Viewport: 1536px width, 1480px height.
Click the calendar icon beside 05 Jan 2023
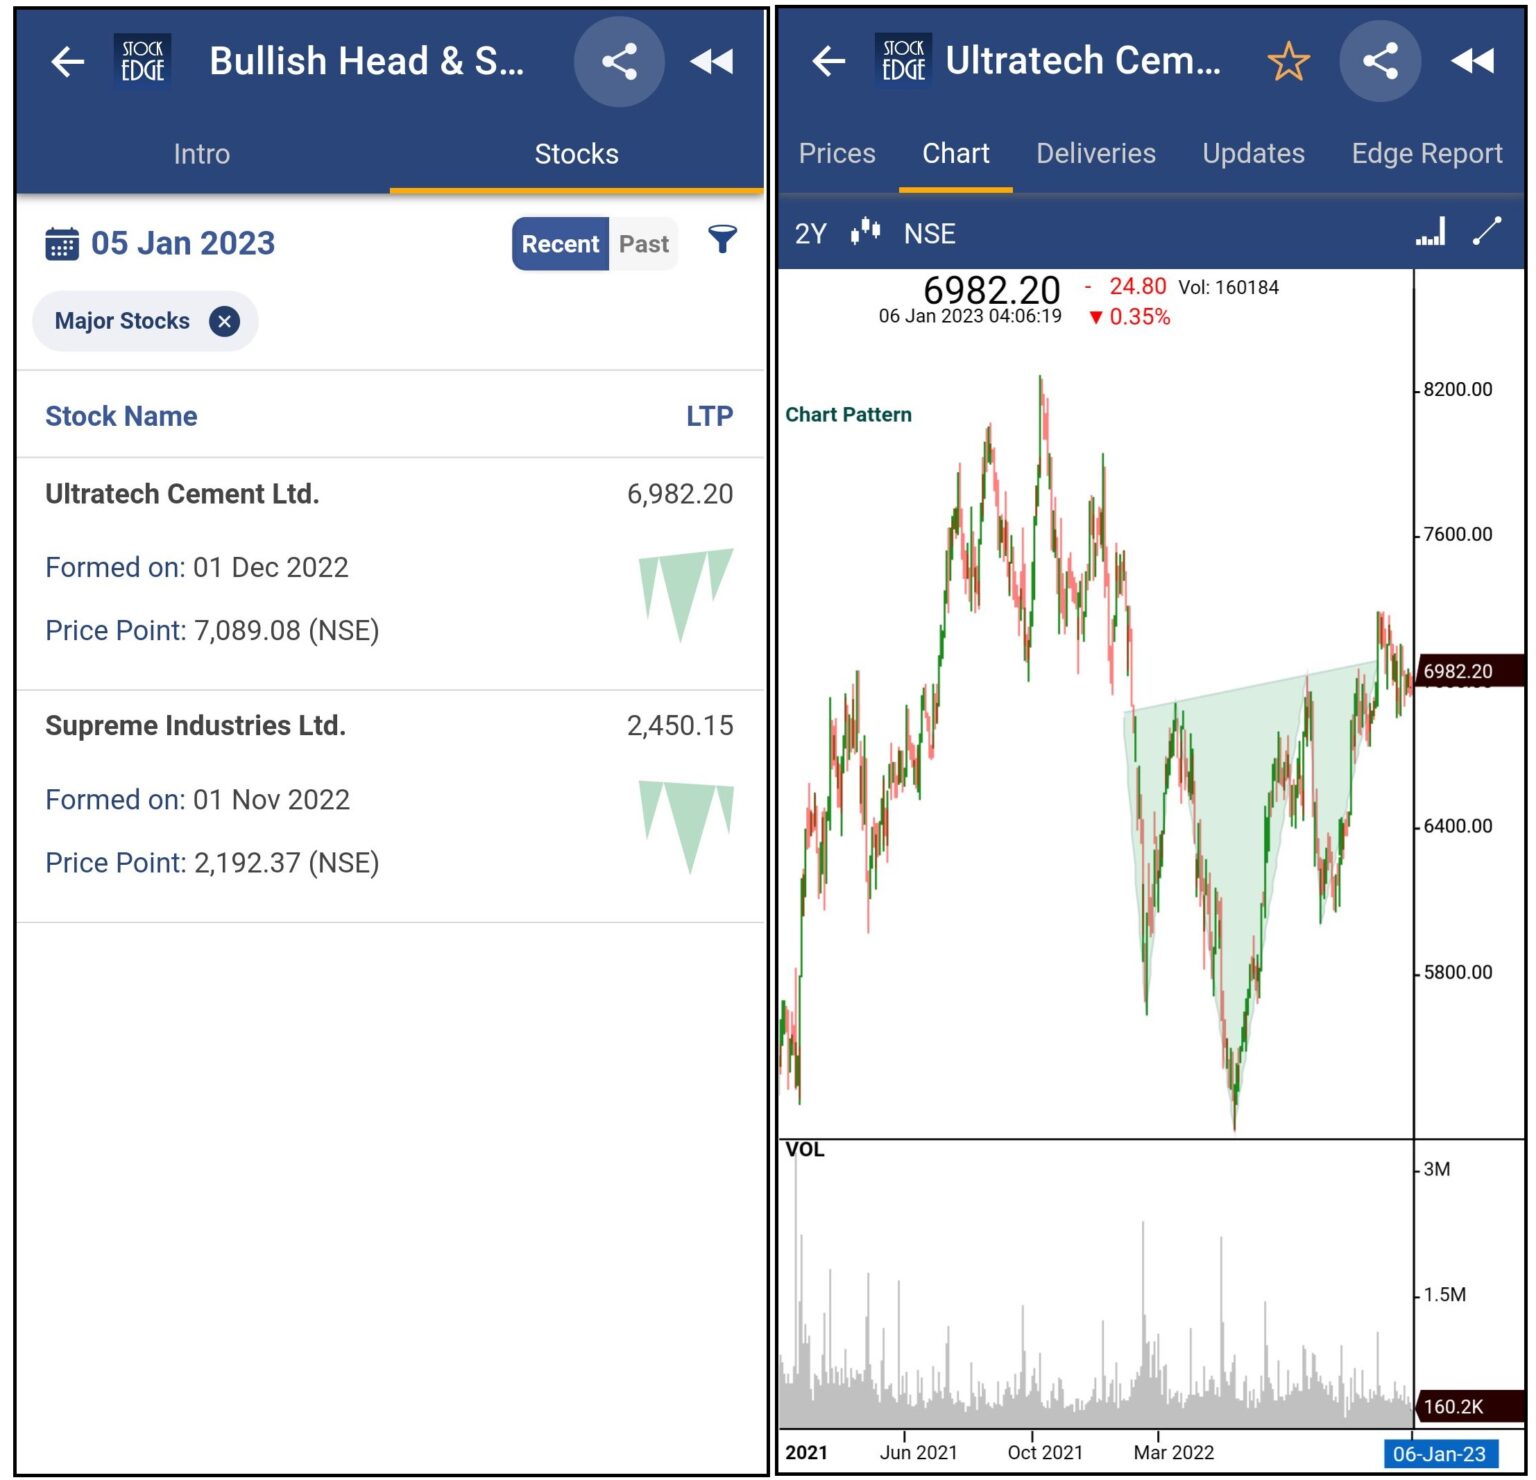[x=62, y=243]
